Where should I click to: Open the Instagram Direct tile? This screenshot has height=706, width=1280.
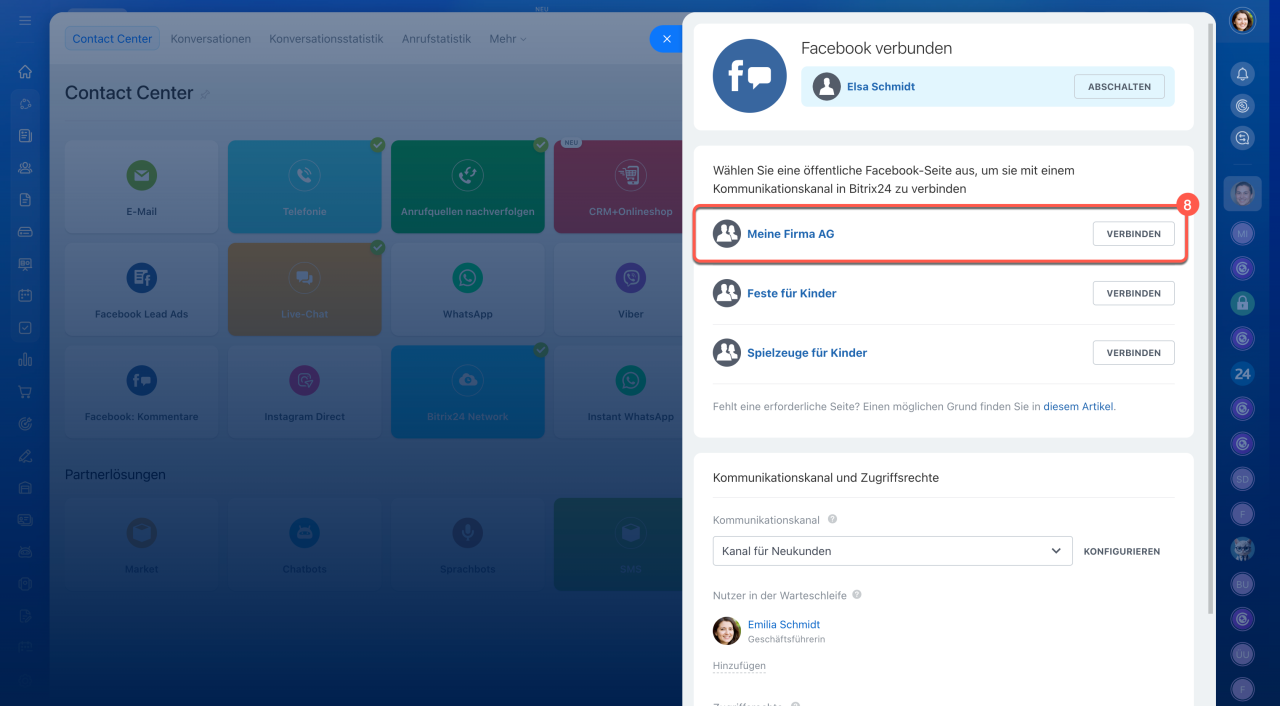tap(304, 392)
